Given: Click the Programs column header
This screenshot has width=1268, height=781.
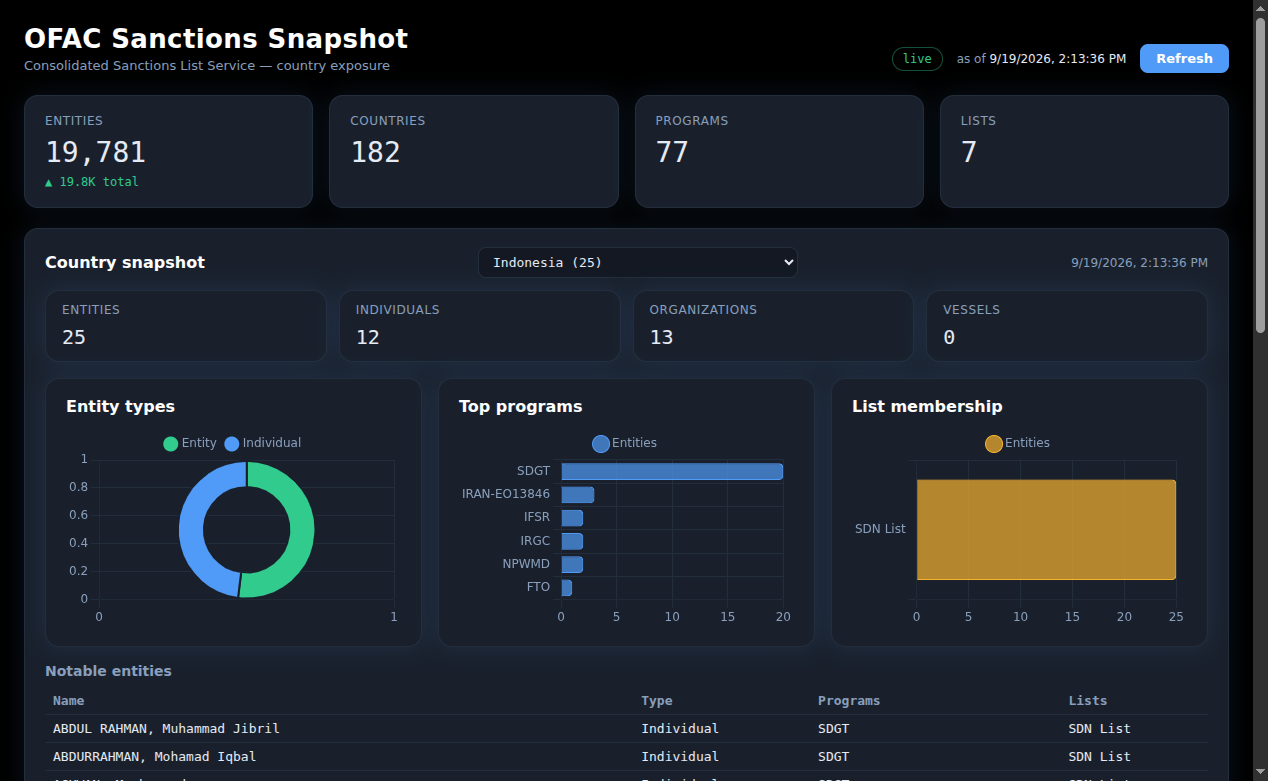Looking at the screenshot, I should [x=849, y=701].
